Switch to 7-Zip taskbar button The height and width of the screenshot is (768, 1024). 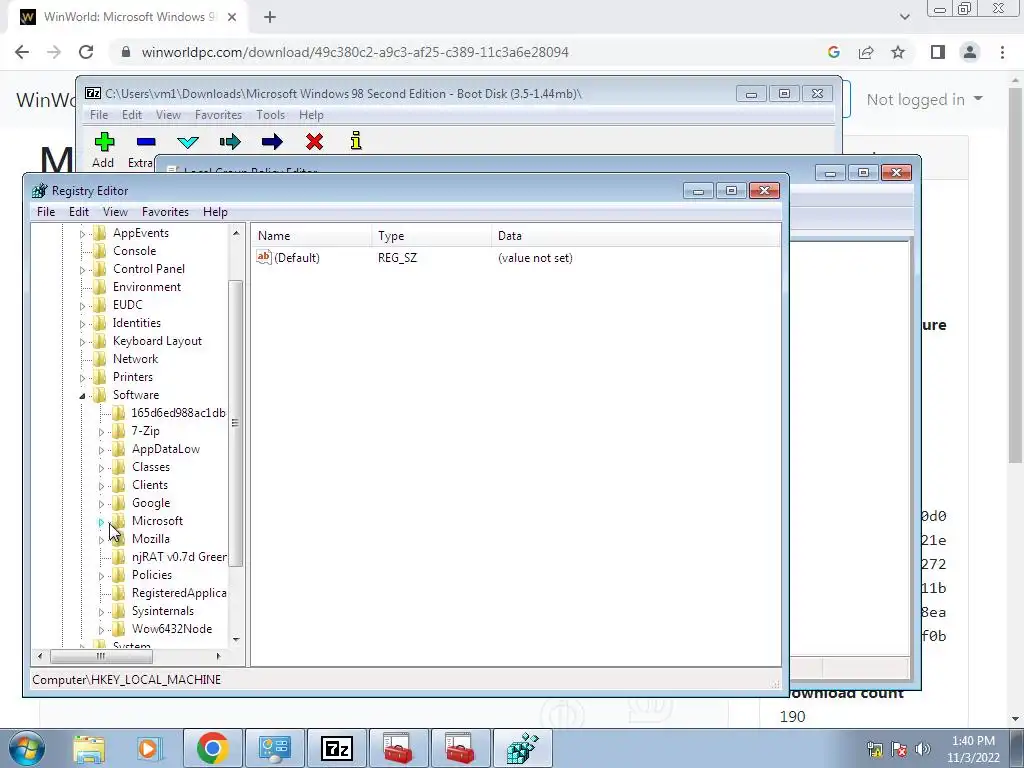pos(336,748)
